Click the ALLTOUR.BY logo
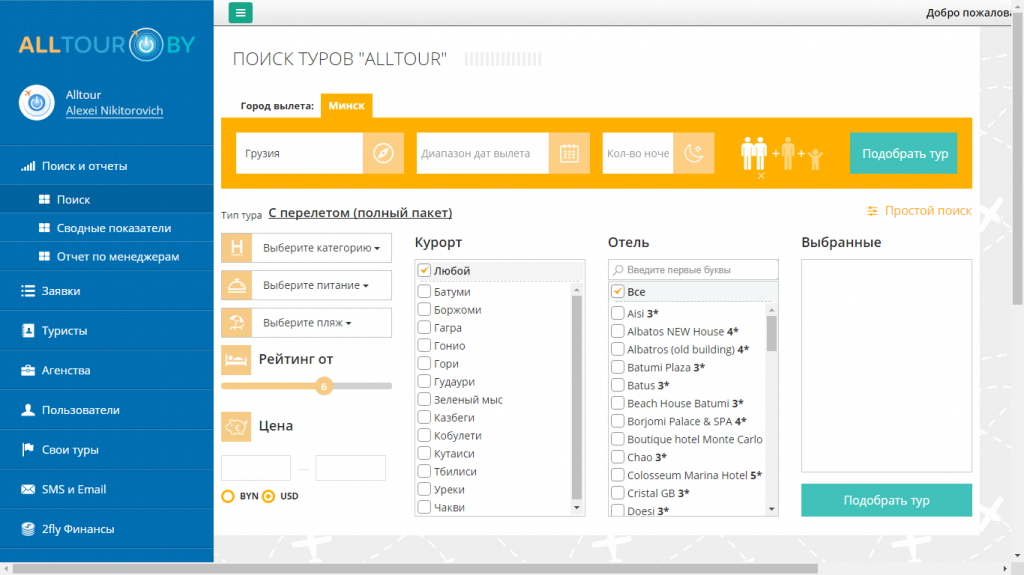Image resolution: width=1024 pixels, height=575 pixels. (107, 44)
